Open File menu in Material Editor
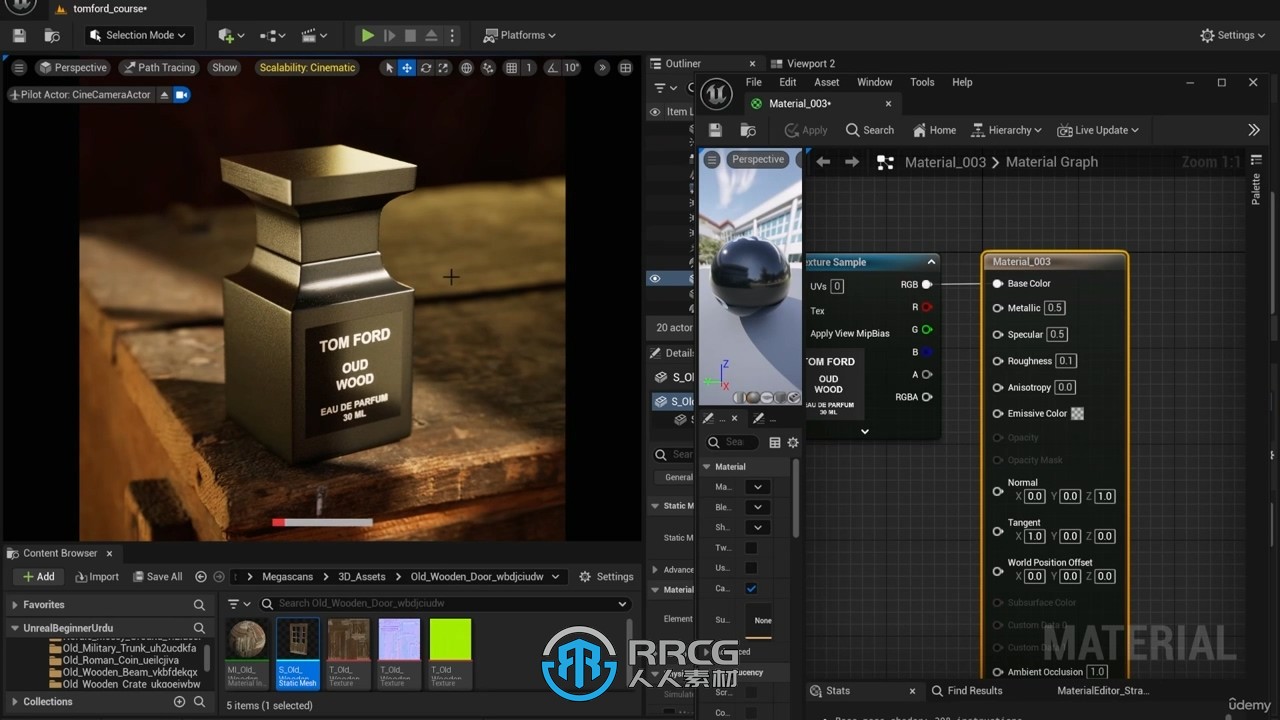 click(x=754, y=82)
